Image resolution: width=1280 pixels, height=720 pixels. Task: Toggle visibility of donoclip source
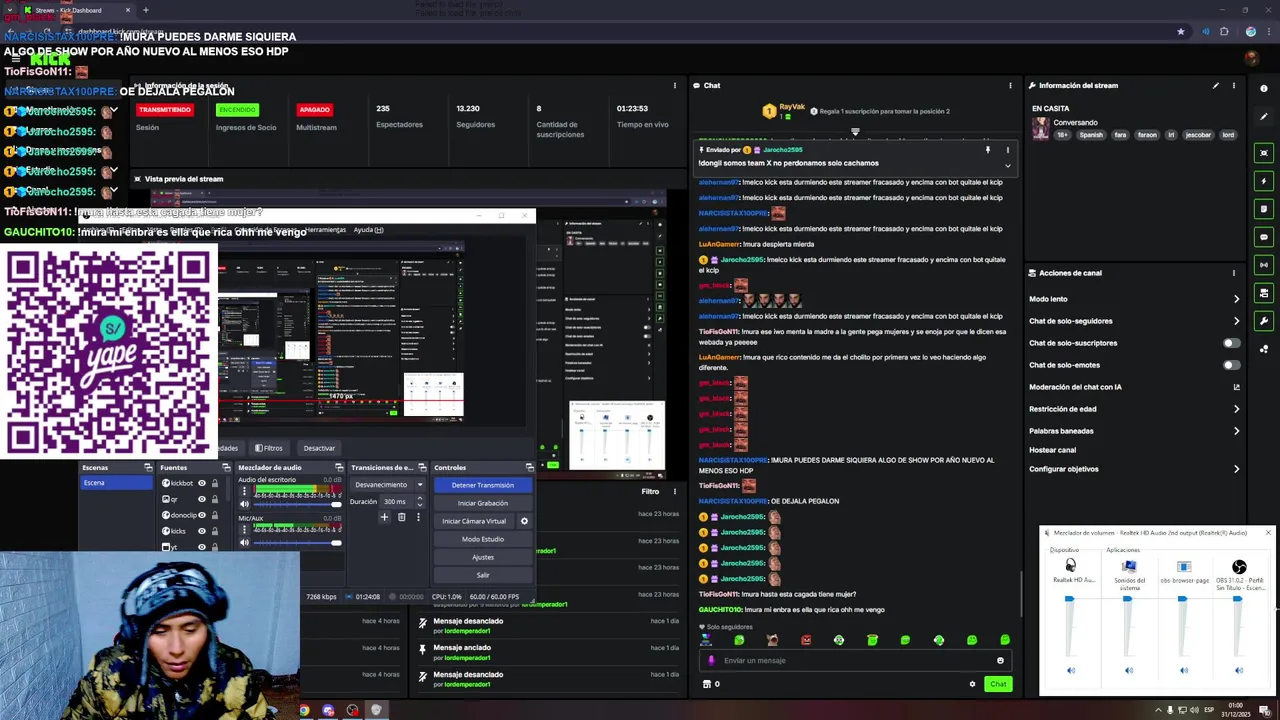coord(202,515)
